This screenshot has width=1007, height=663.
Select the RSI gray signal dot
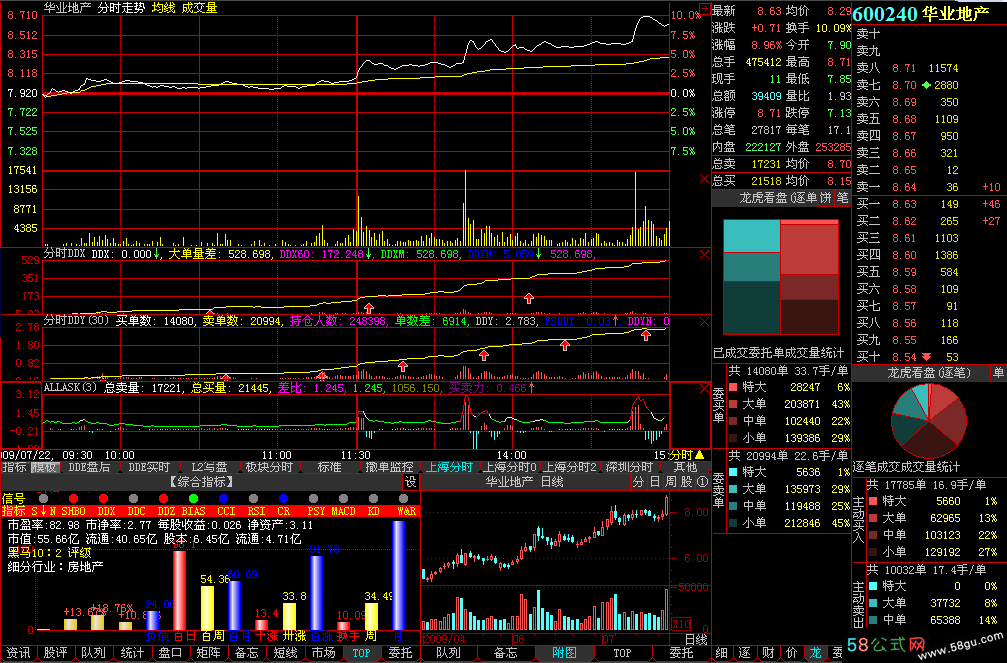click(x=254, y=499)
